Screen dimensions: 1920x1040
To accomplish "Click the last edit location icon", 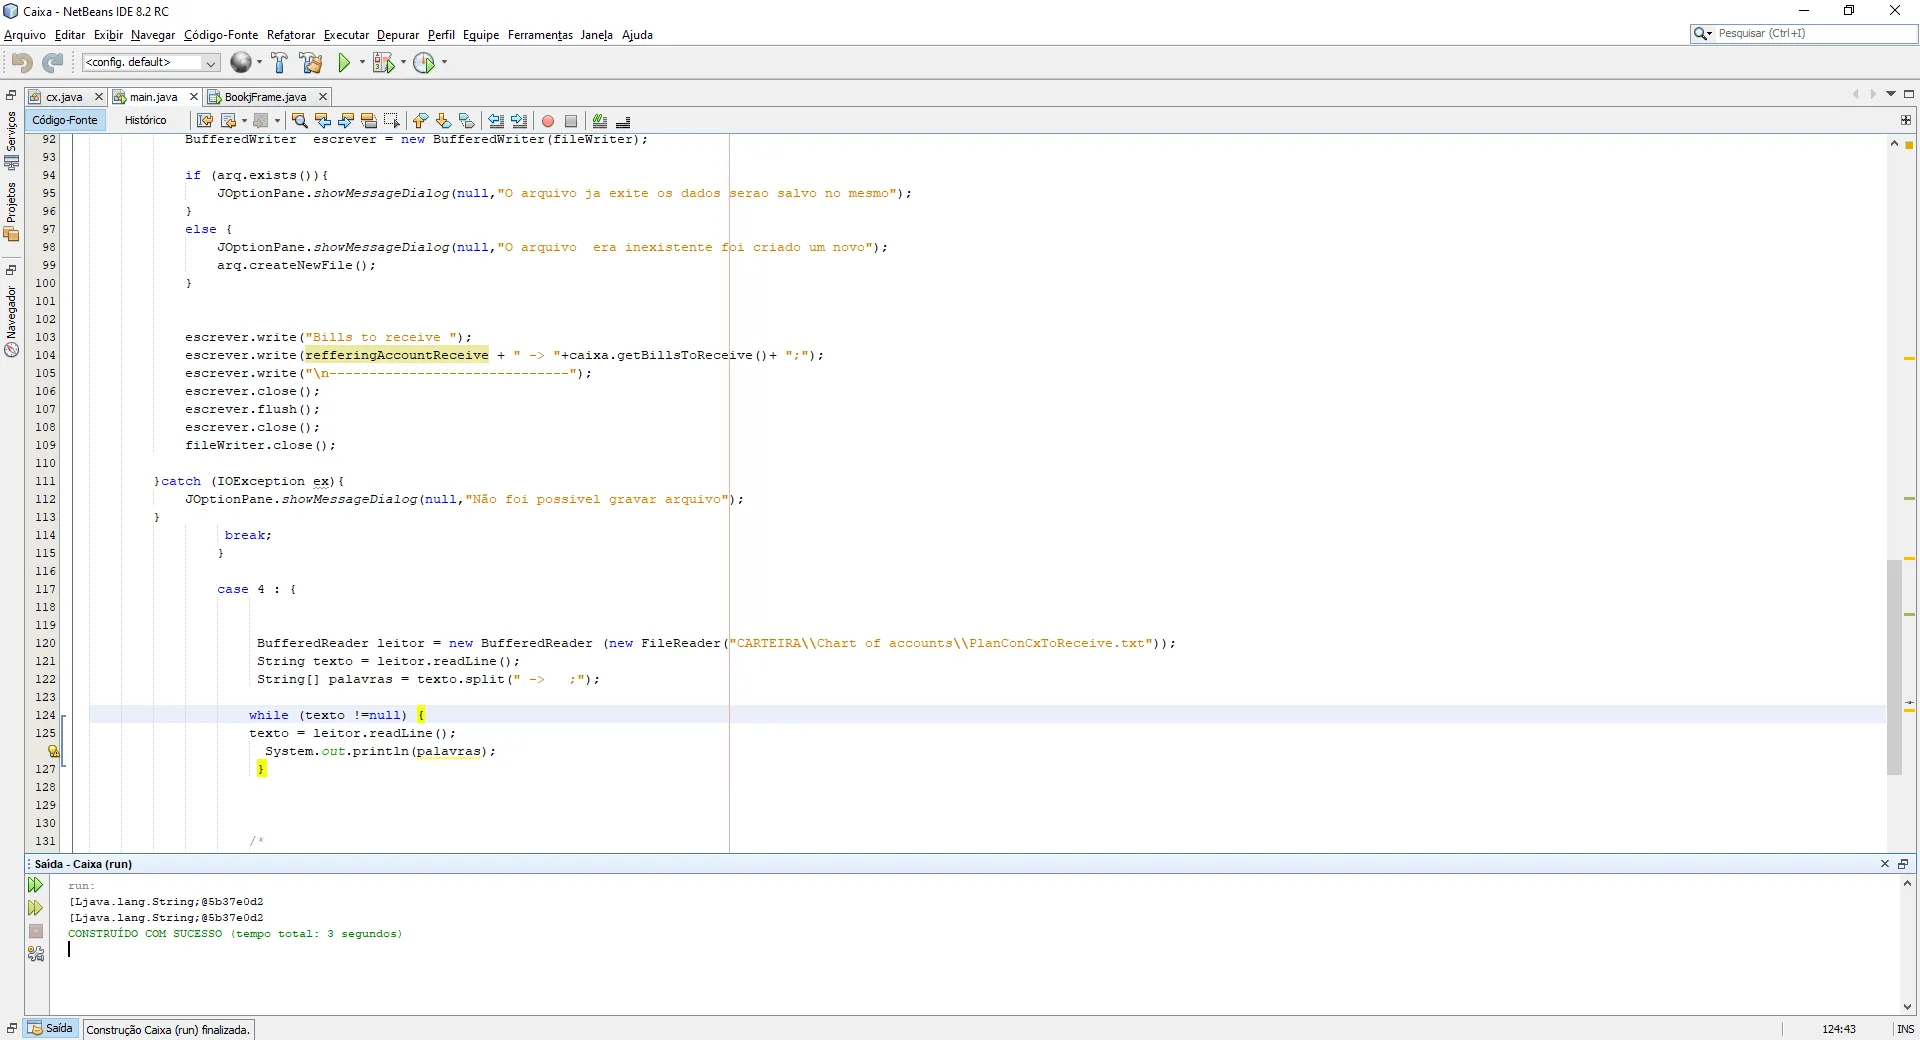I will 205,121.
